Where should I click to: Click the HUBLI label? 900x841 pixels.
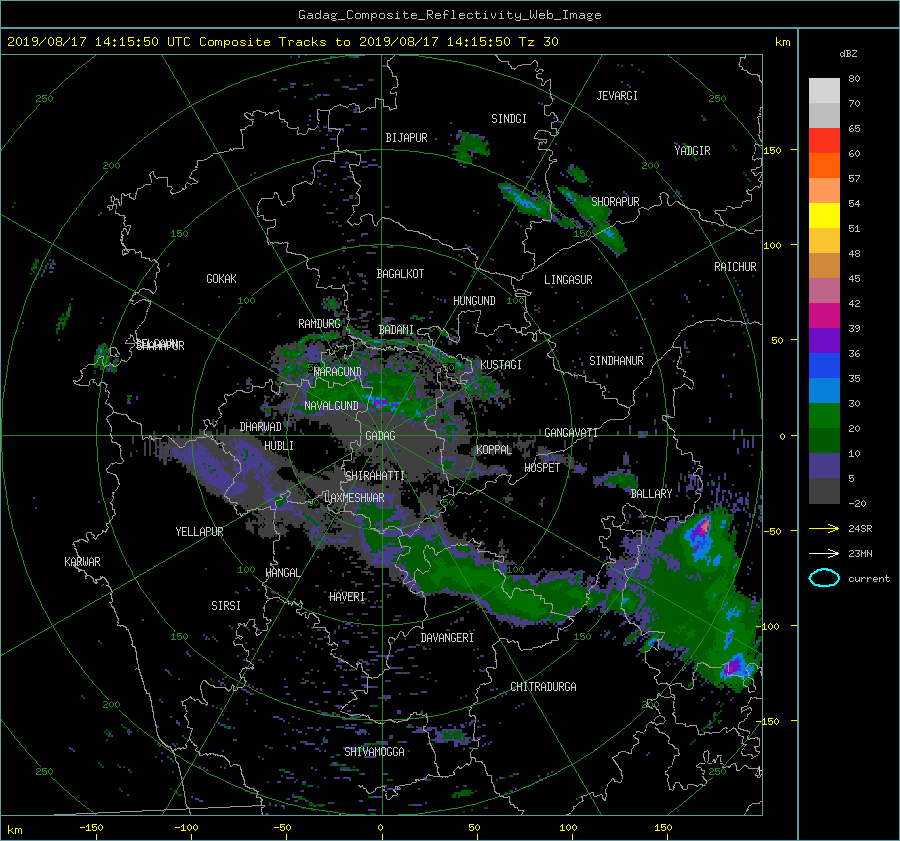[279, 446]
